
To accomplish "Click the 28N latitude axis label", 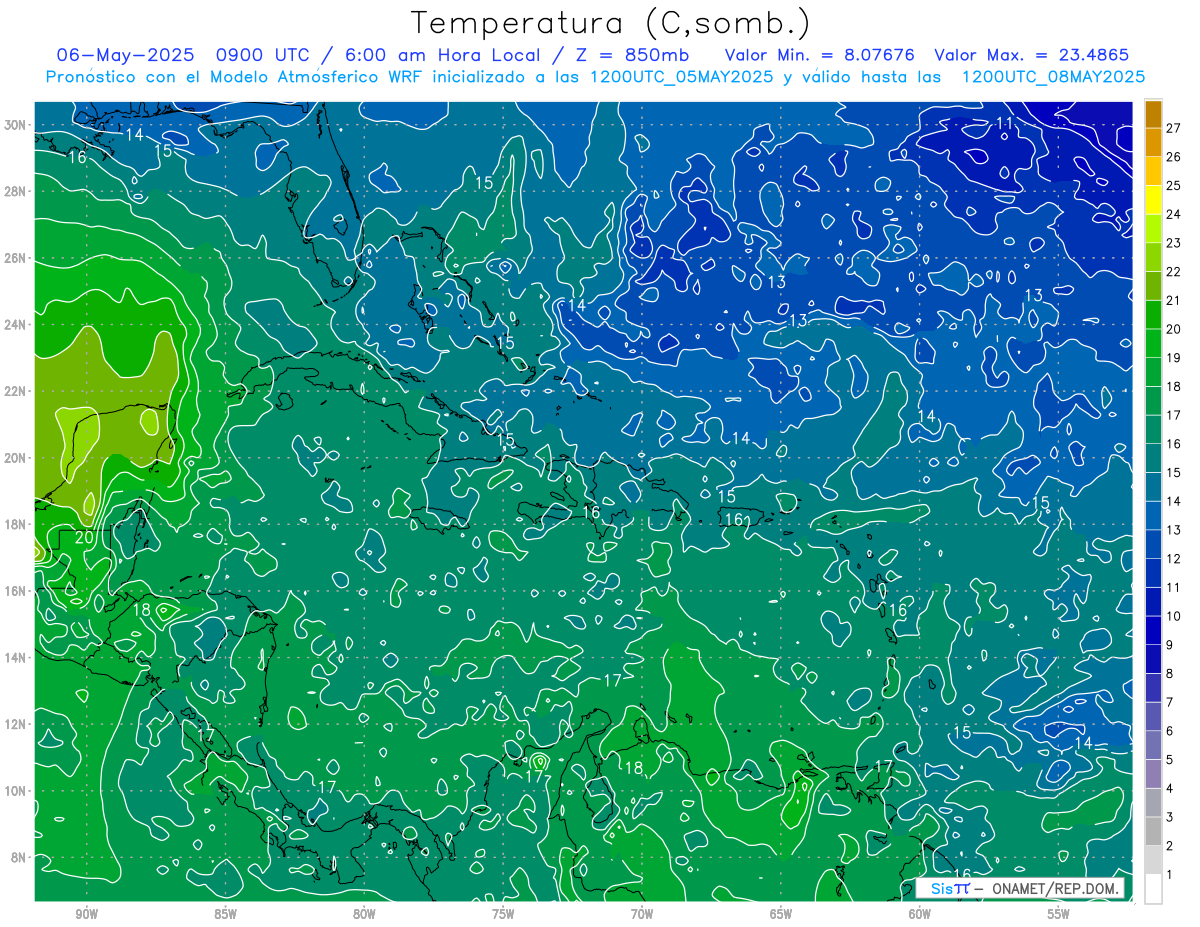I will point(14,191).
